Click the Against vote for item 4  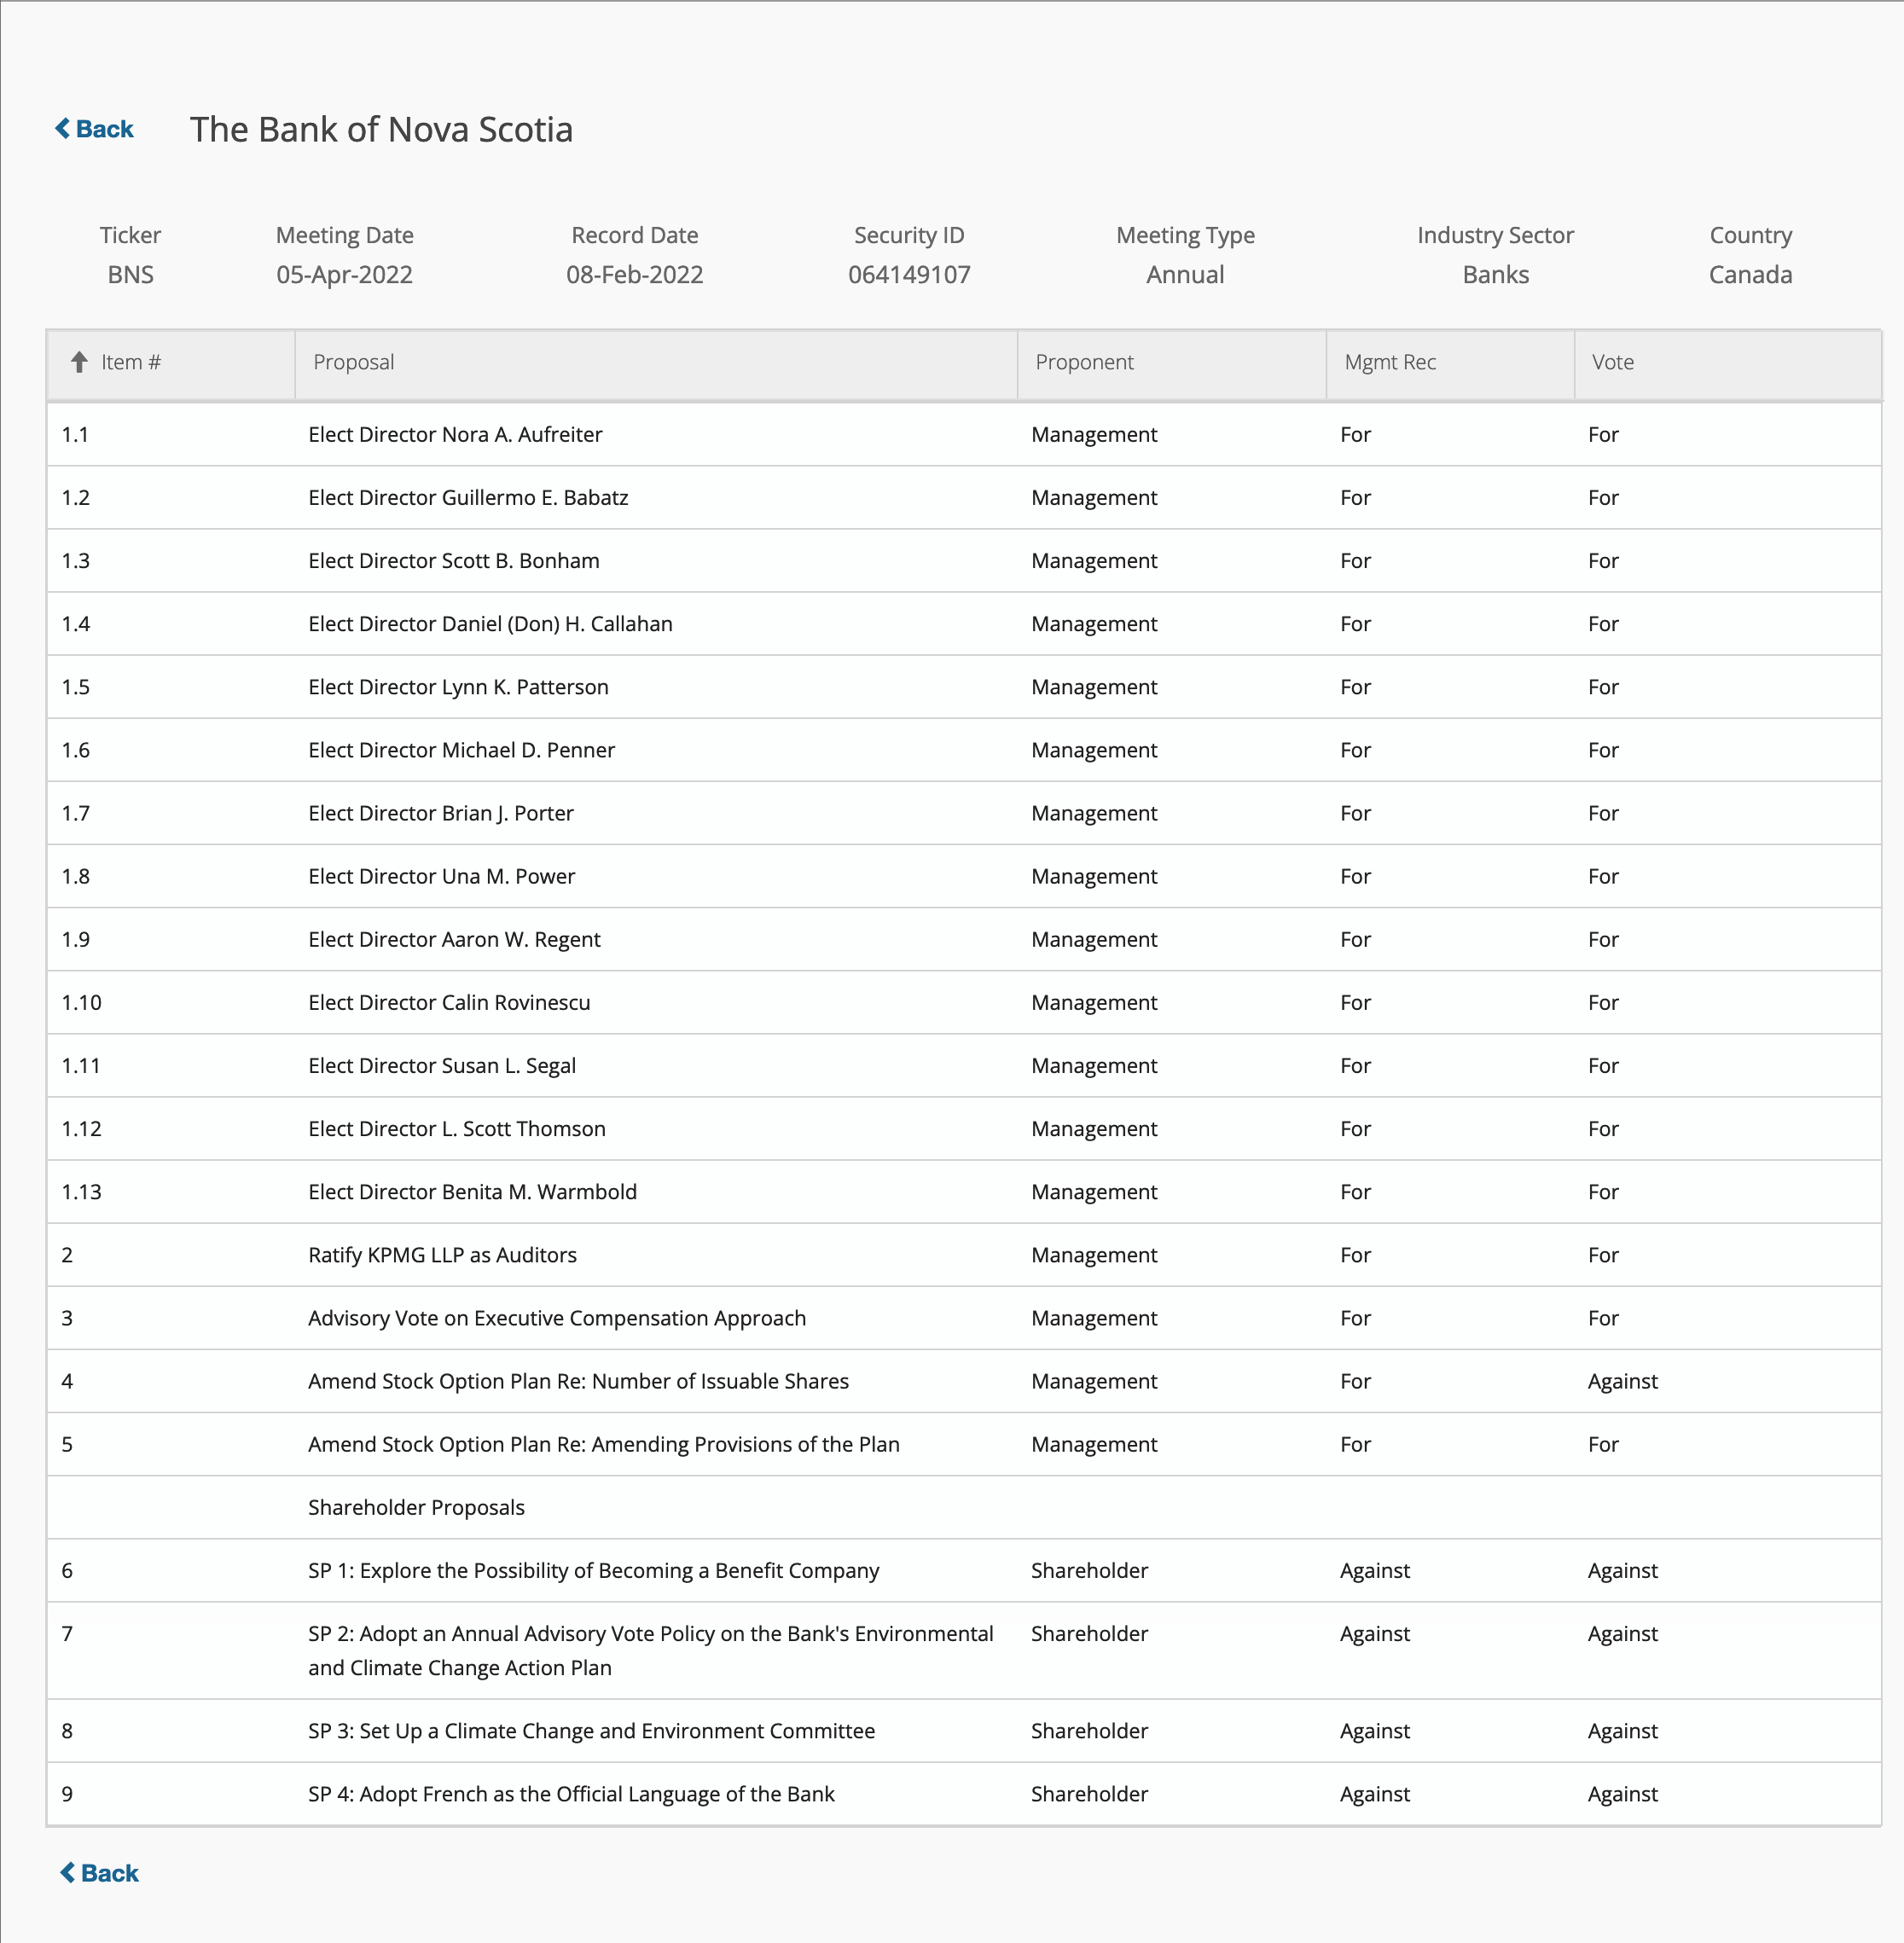click(1622, 1381)
